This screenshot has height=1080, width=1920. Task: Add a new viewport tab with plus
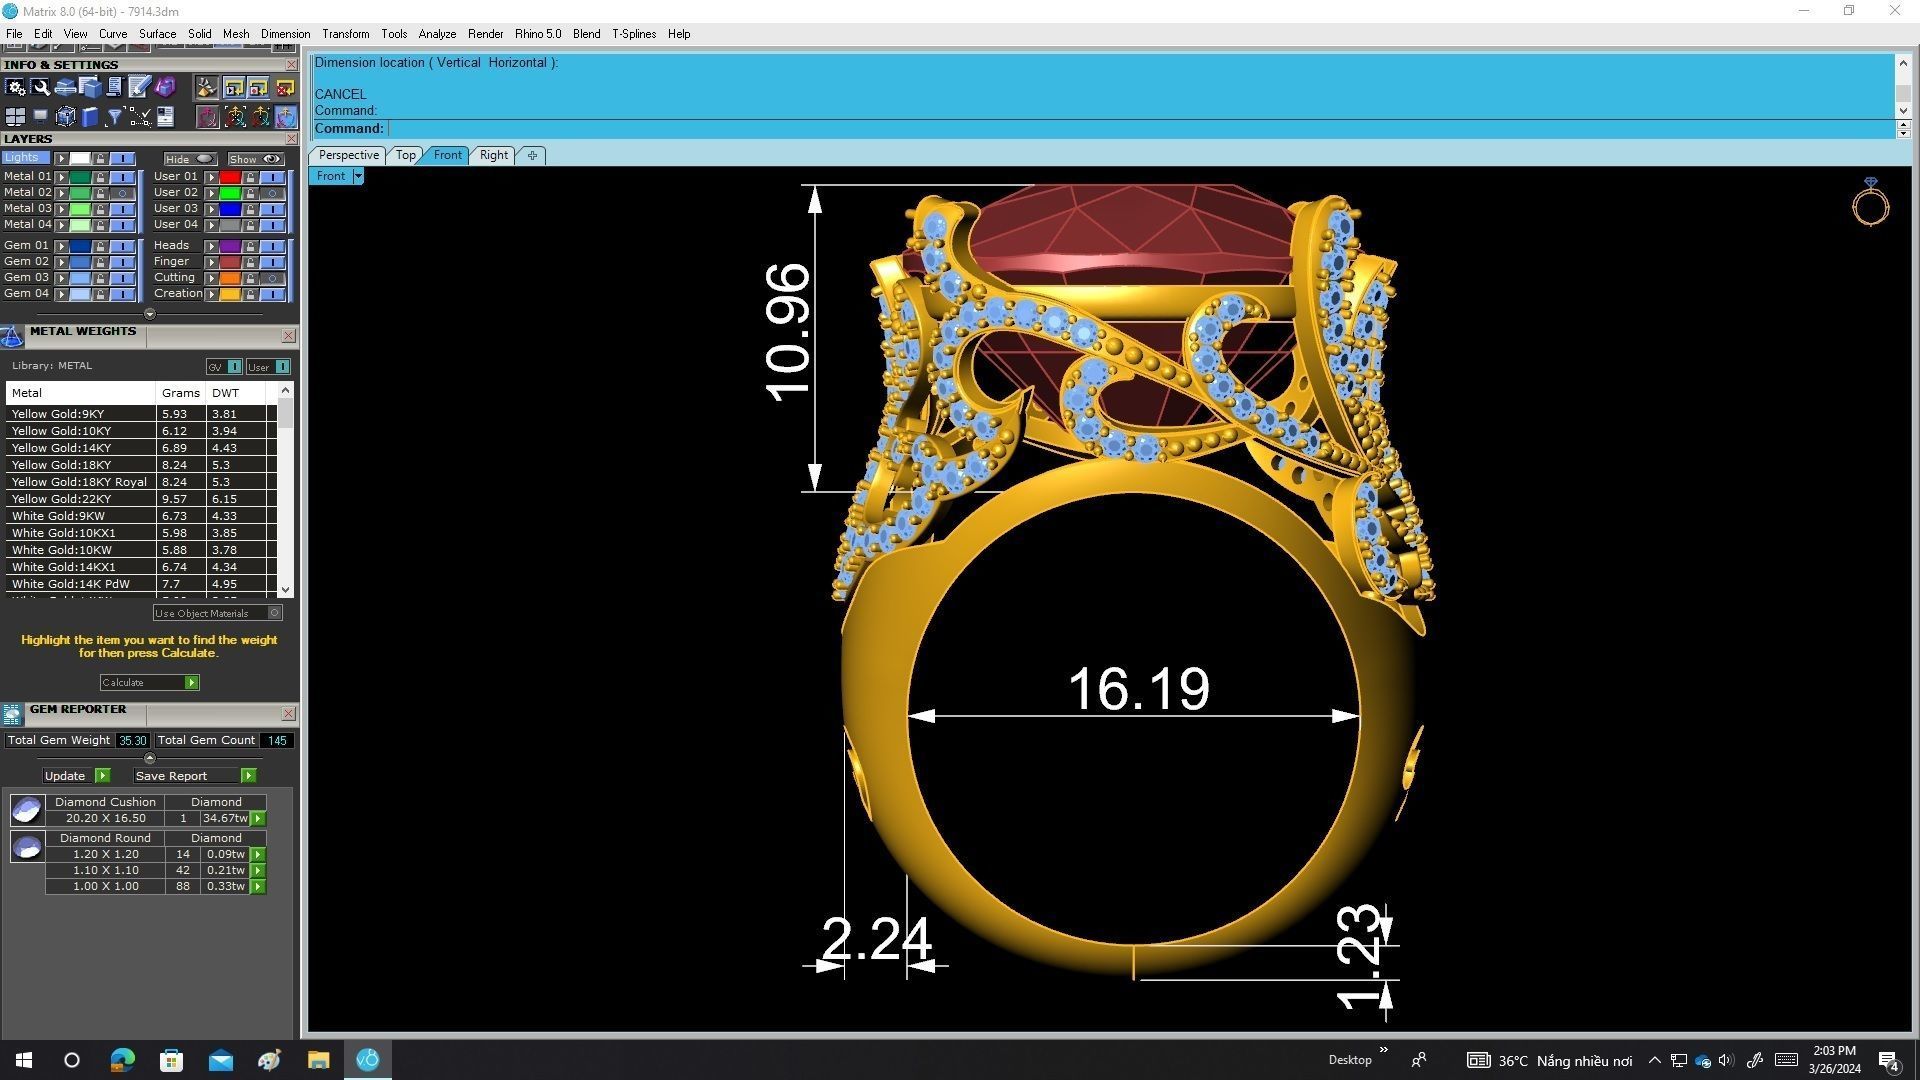532,155
